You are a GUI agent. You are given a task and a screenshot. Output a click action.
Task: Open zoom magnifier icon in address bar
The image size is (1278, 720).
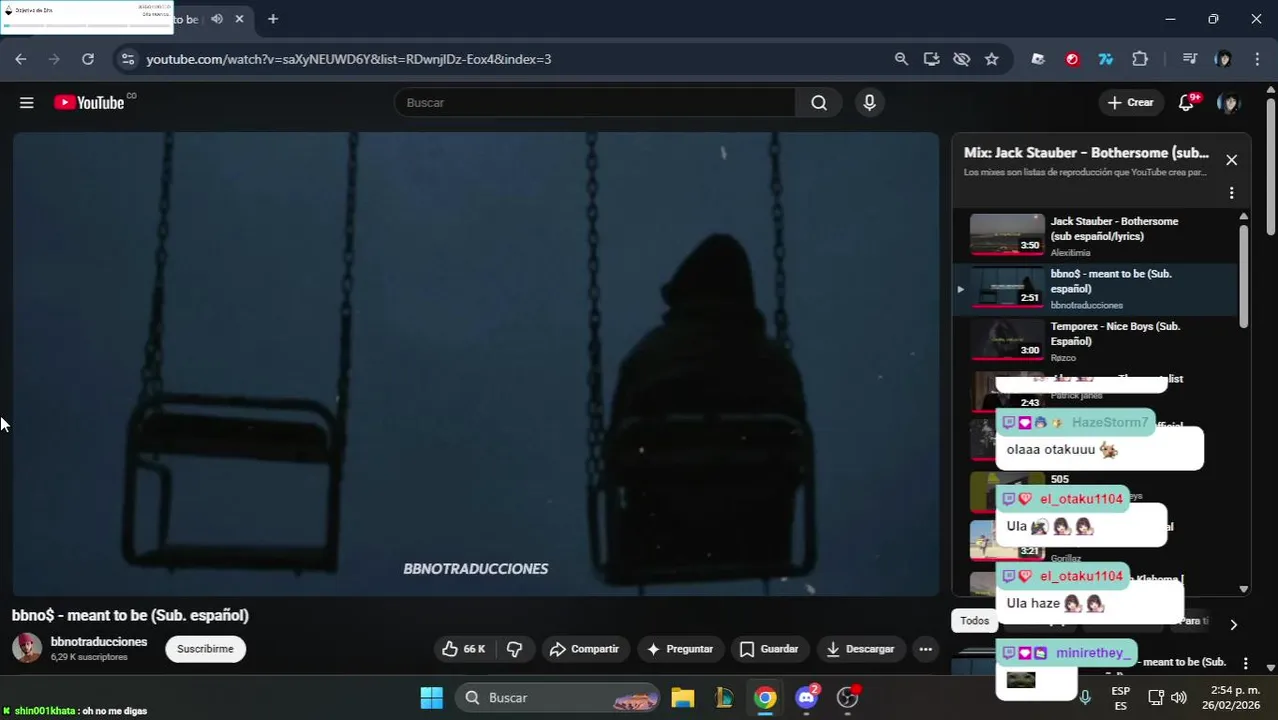(901, 59)
